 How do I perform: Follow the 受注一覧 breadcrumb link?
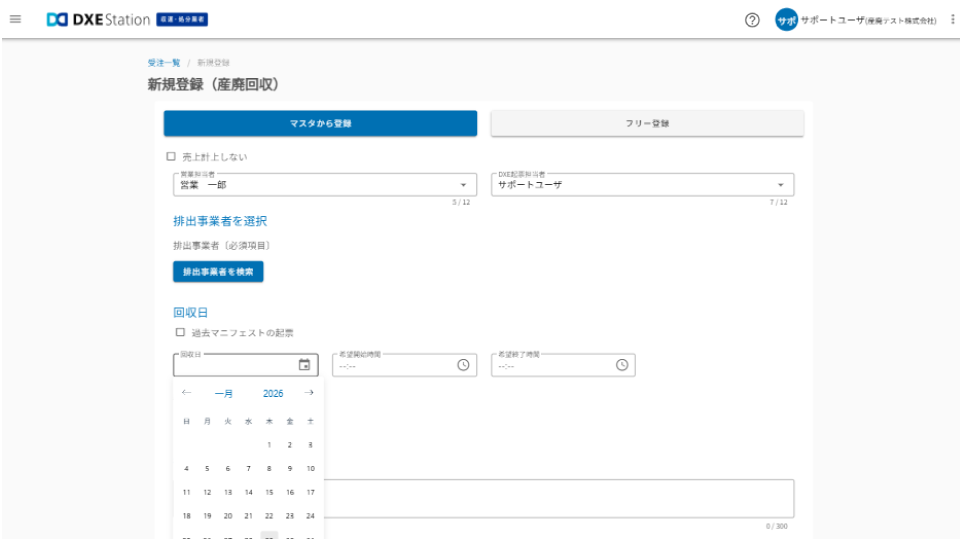pos(163,63)
